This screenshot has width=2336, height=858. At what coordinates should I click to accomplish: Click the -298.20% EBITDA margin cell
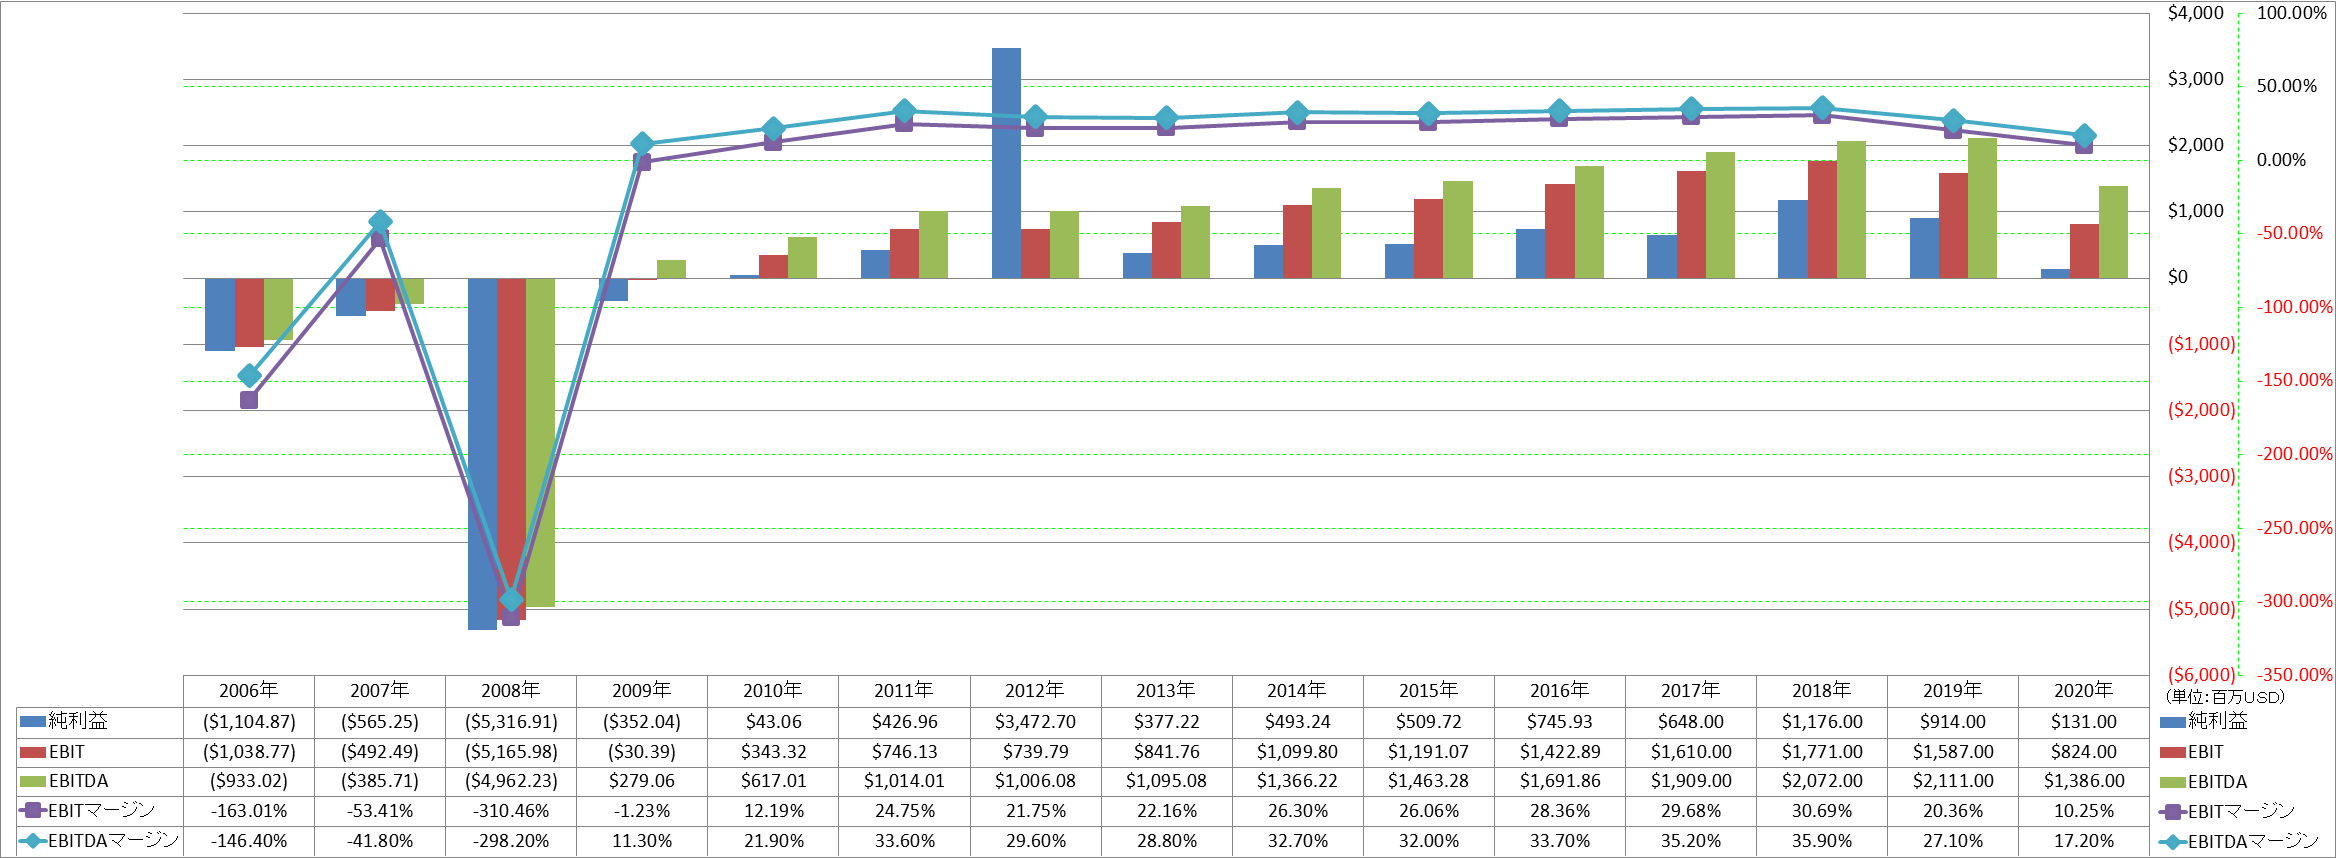[511, 841]
